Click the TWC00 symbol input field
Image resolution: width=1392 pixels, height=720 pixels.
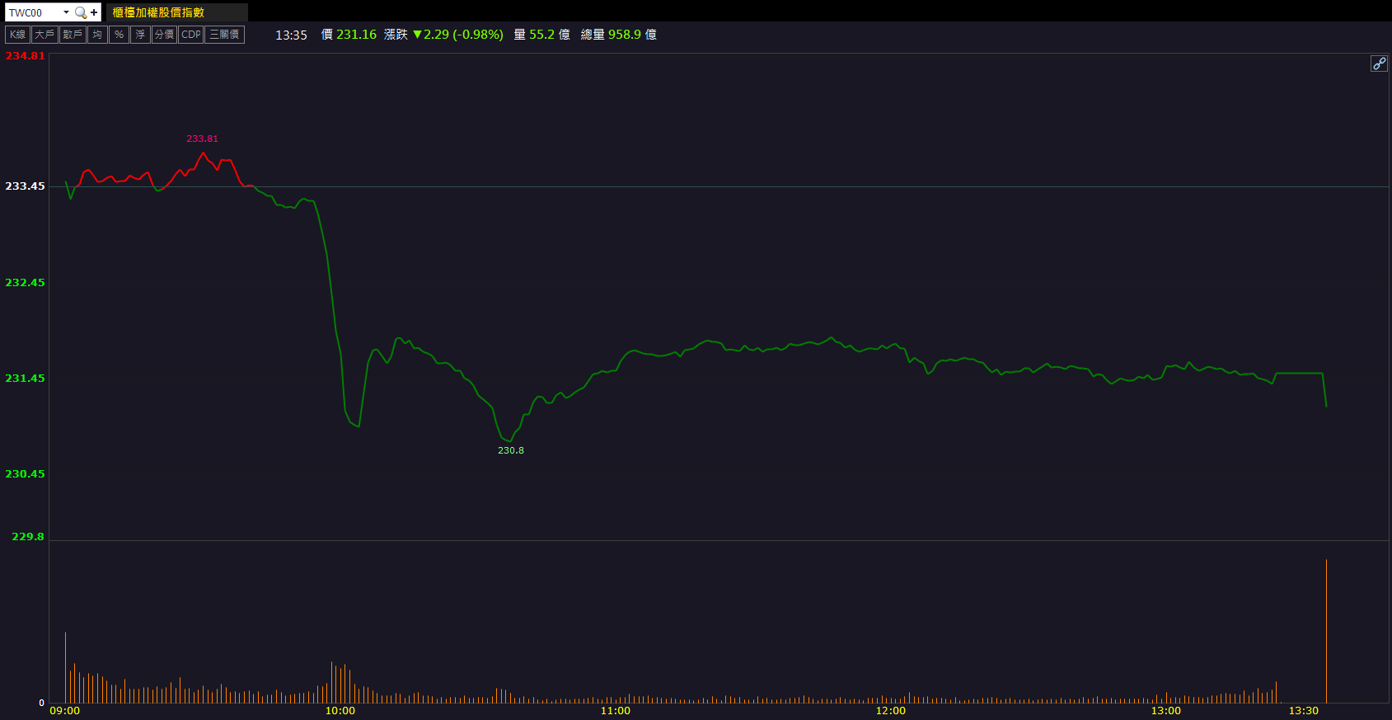pos(33,12)
